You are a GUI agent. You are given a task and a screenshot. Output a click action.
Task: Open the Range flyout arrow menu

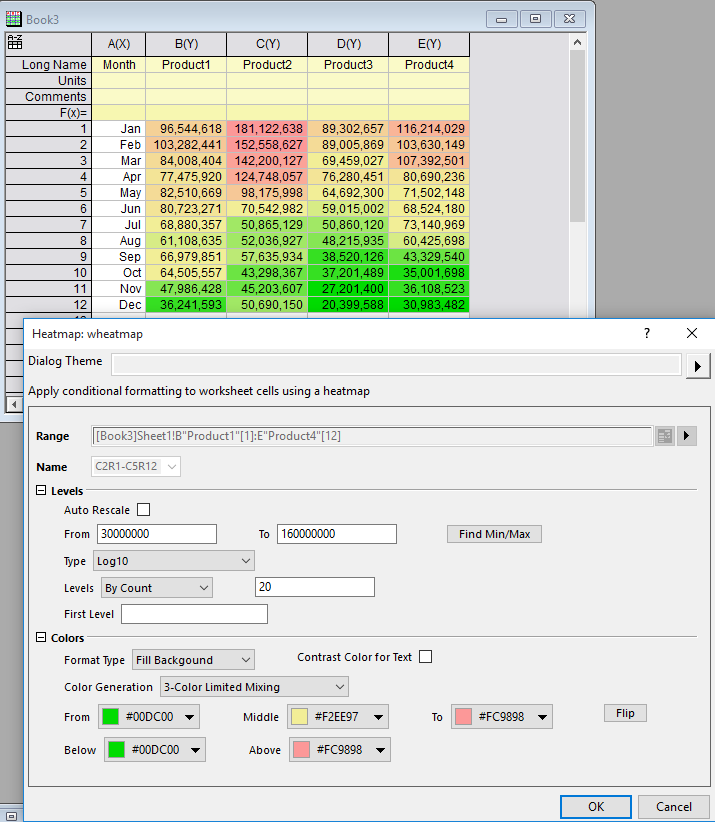[x=687, y=436]
